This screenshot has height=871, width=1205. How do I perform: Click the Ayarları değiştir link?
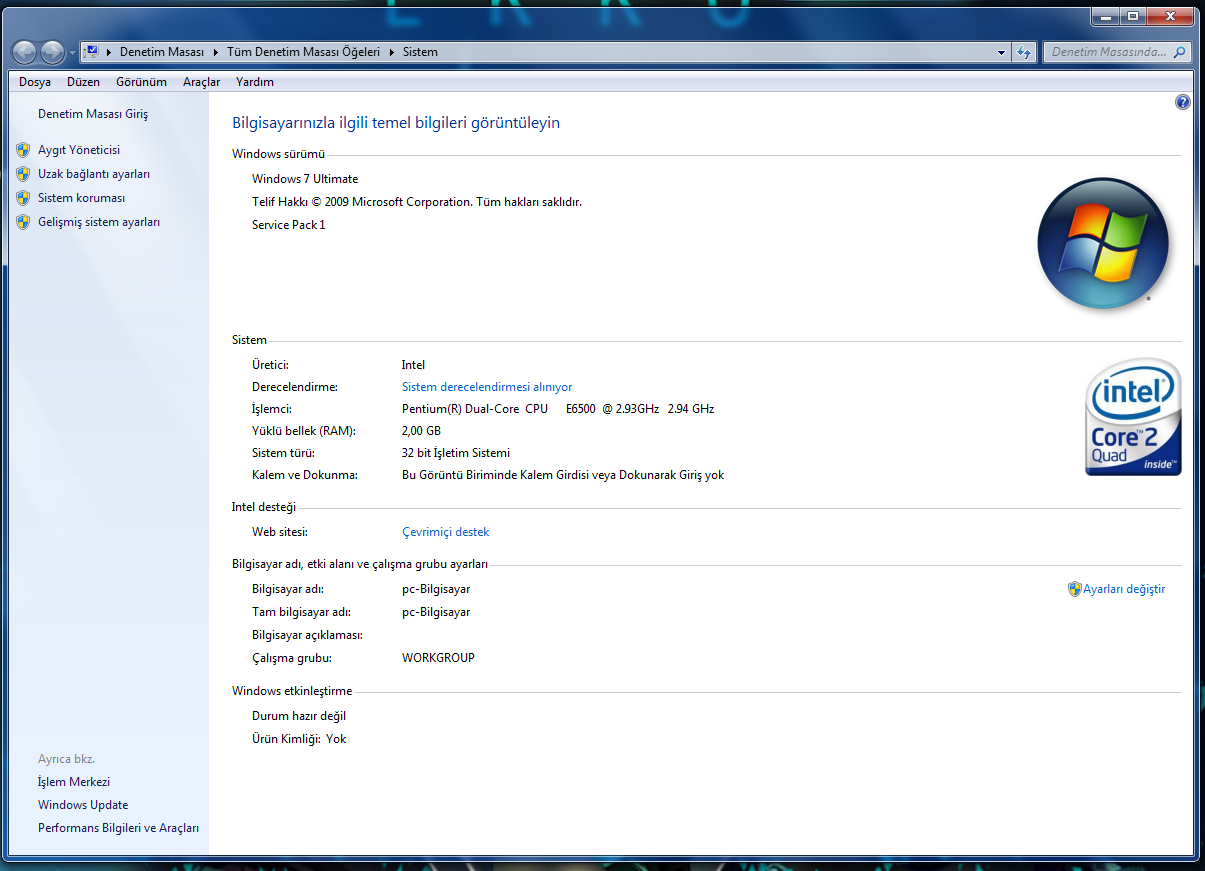coord(1124,589)
